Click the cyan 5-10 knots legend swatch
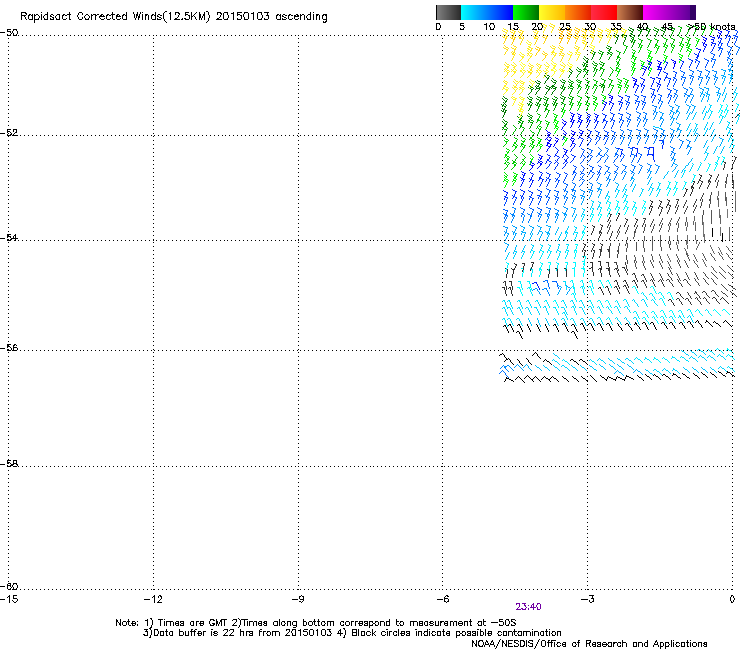The image size is (740, 650). pos(474,12)
